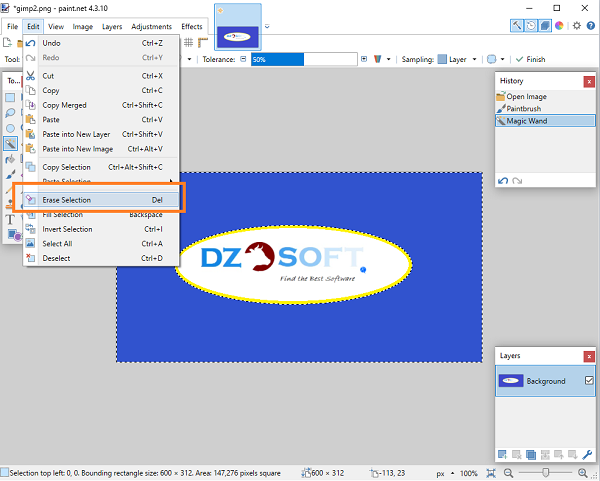Image resolution: width=600 pixels, height=481 pixels.
Task: Zoom out with the magnifier minus icon
Action: pyautogui.click(x=508, y=473)
